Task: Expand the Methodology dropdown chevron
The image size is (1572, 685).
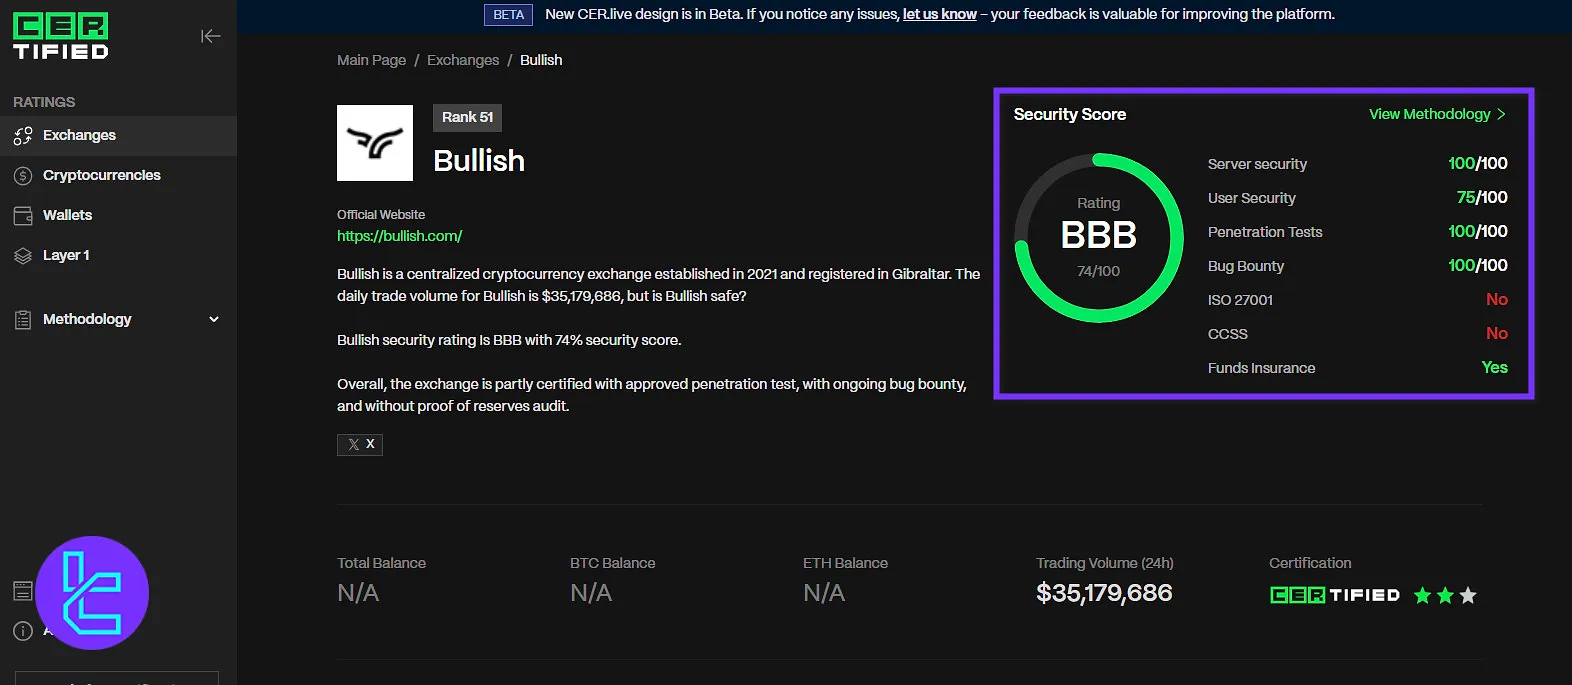Action: [213, 319]
